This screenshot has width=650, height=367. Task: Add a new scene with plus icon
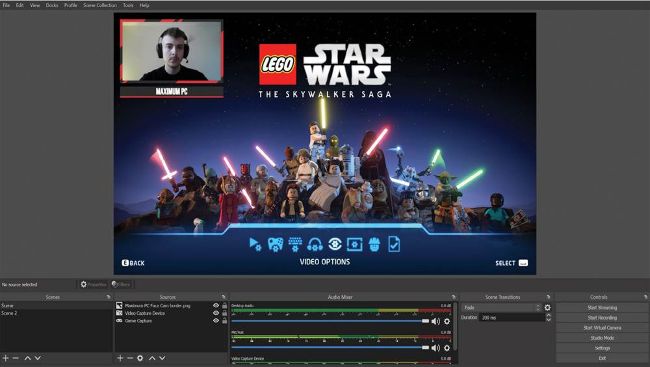tap(5, 358)
